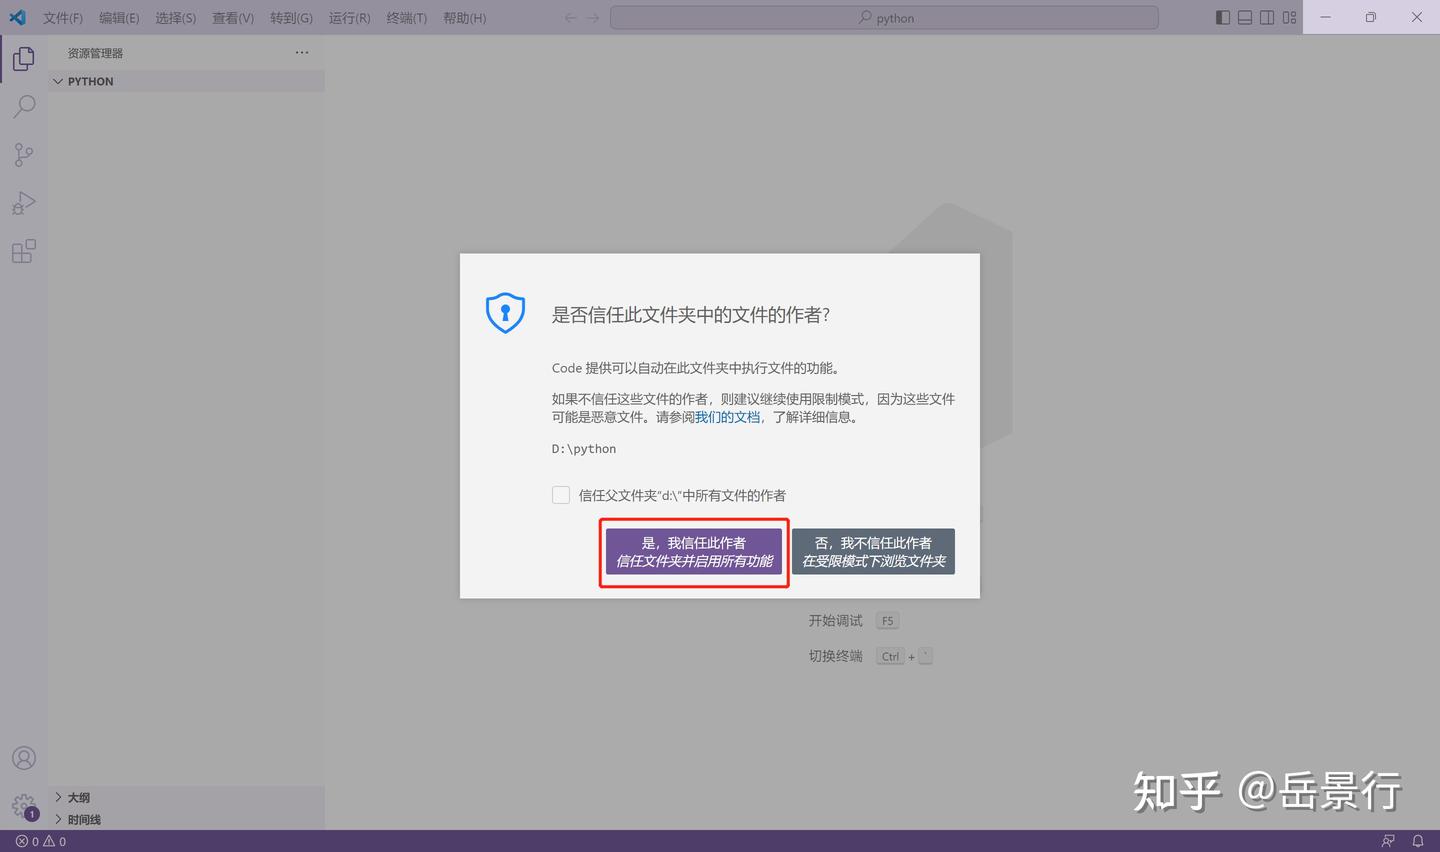Enable trusting parent folder d:\ authors
This screenshot has height=852, width=1440.
(561, 494)
